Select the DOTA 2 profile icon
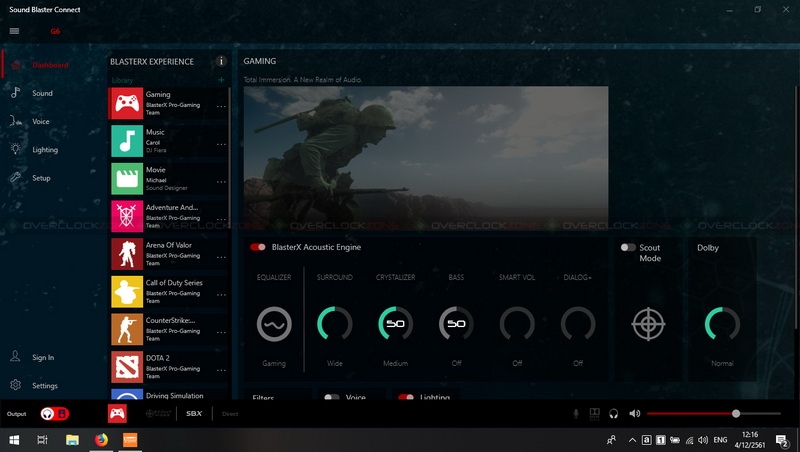 tap(127, 367)
